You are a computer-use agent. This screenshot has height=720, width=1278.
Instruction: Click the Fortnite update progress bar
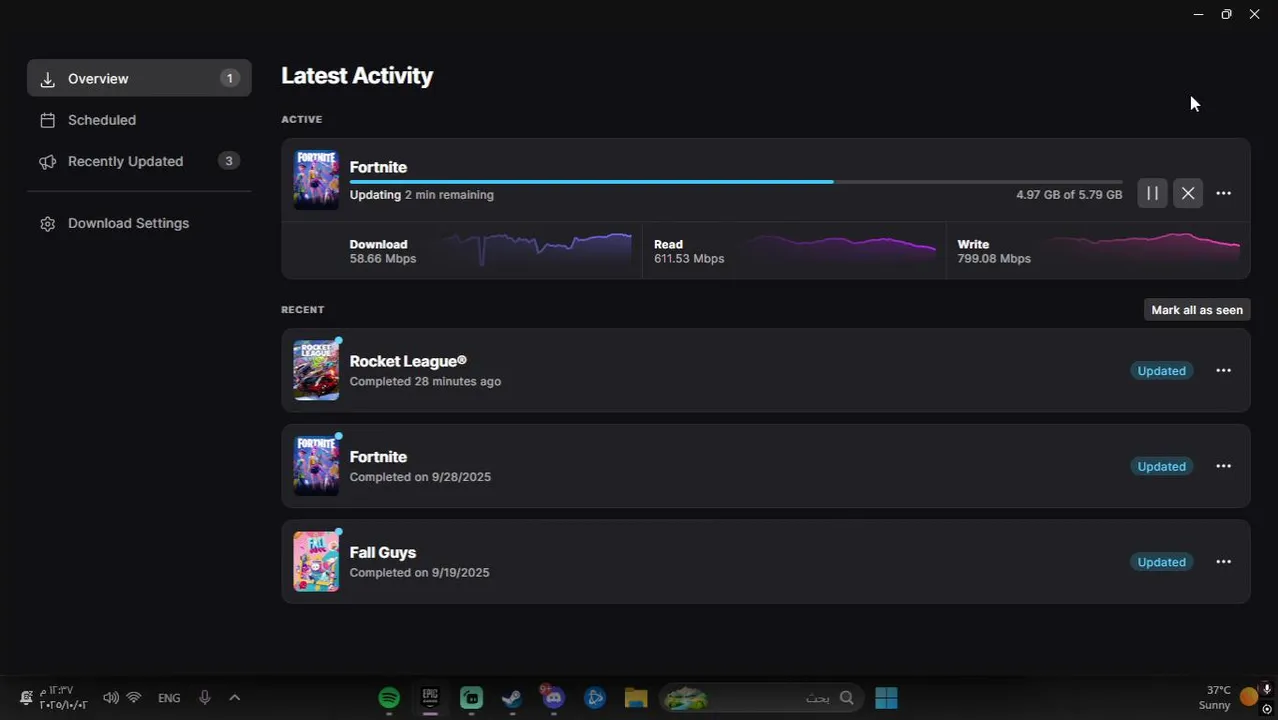click(x=736, y=182)
